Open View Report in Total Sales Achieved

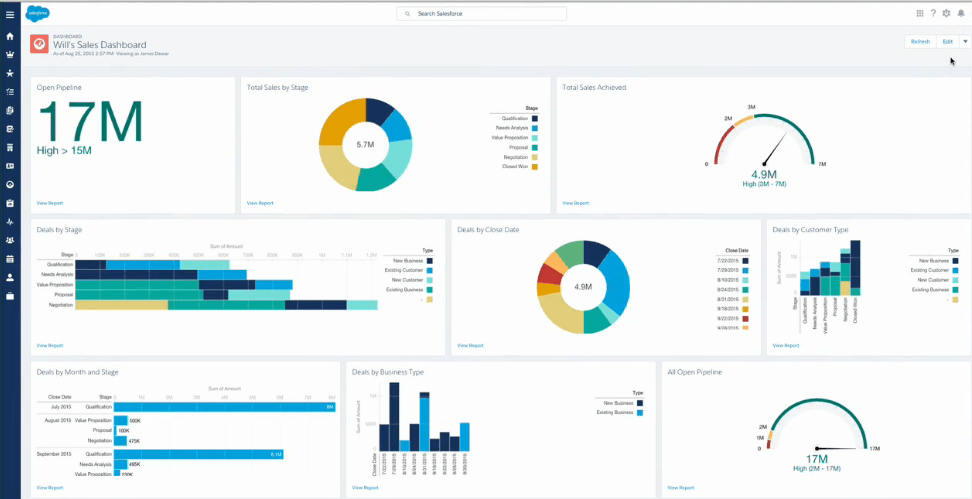click(x=575, y=203)
